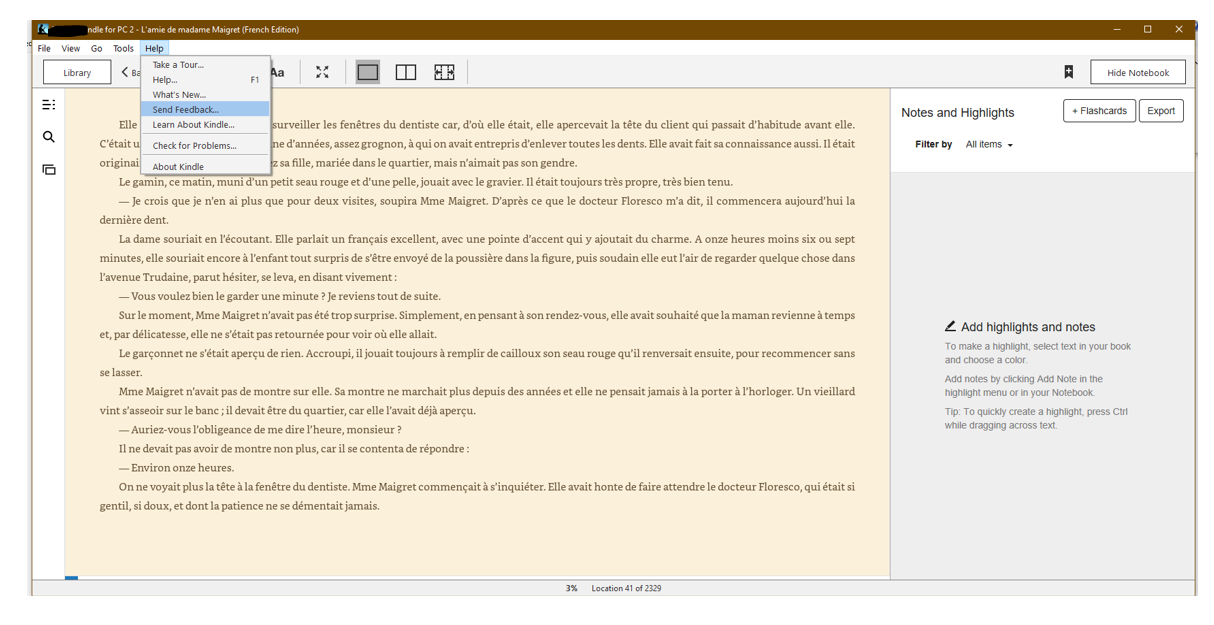Image resolution: width=1214 pixels, height=625 pixels.
Task: Open the File menu
Action: click(x=44, y=48)
